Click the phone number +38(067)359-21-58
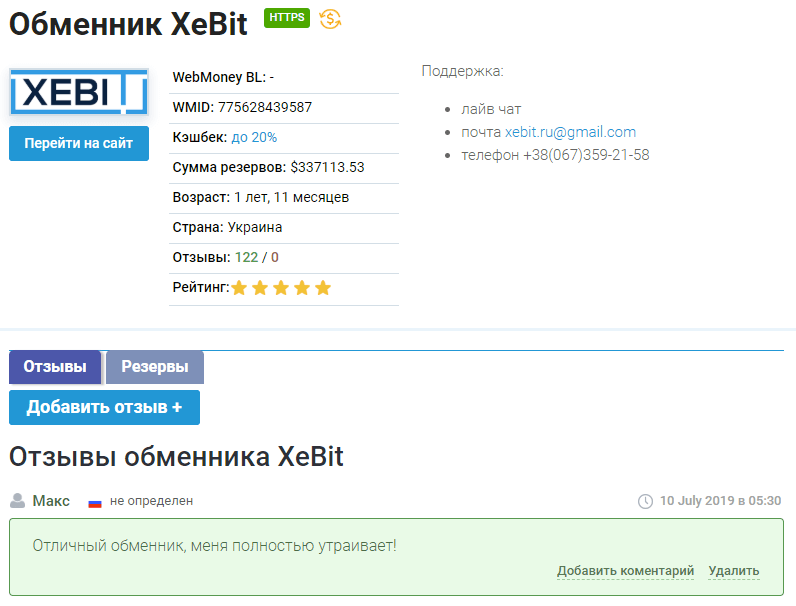 click(x=586, y=155)
